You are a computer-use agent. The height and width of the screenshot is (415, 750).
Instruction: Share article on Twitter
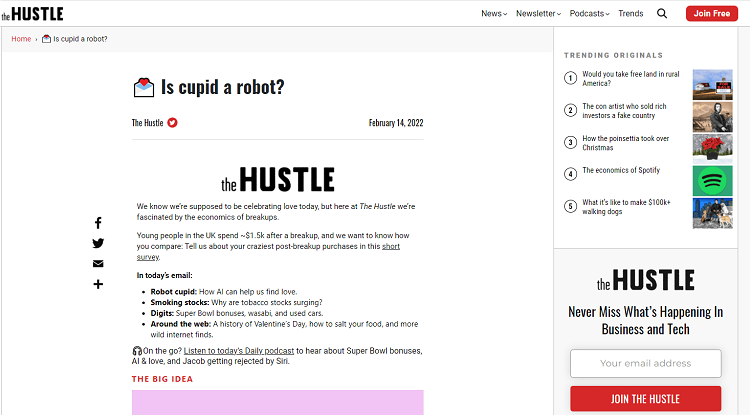coord(98,243)
